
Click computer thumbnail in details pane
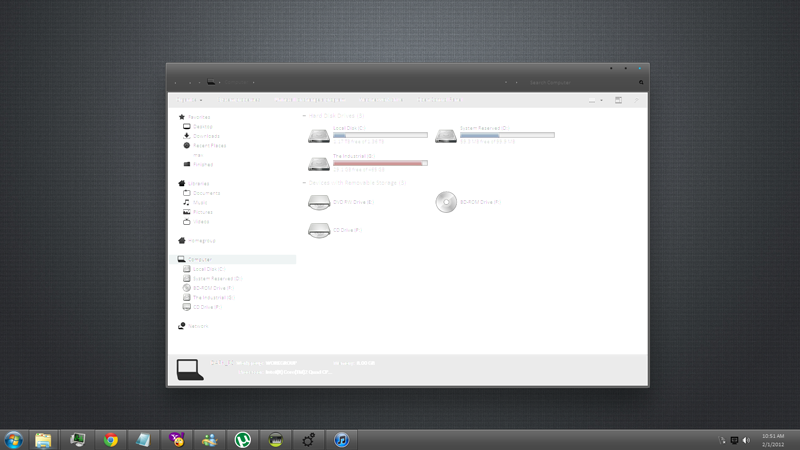pyautogui.click(x=190, y=370)
